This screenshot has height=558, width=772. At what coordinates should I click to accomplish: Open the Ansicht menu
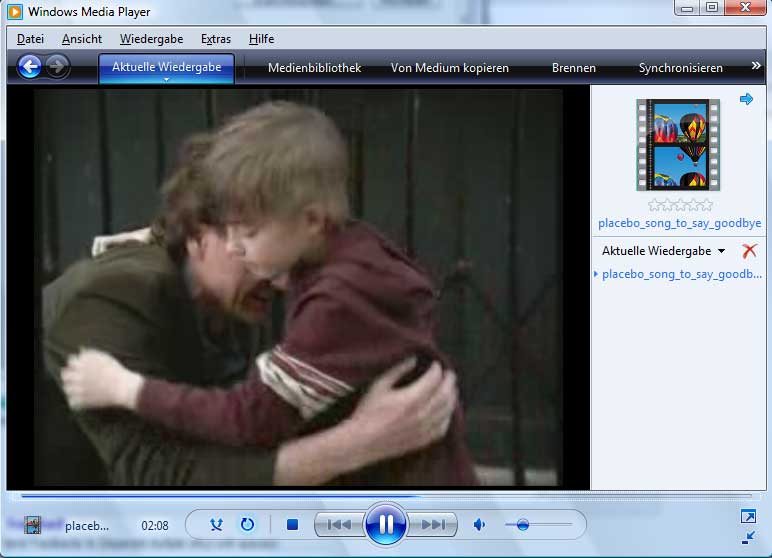point(82,39)
